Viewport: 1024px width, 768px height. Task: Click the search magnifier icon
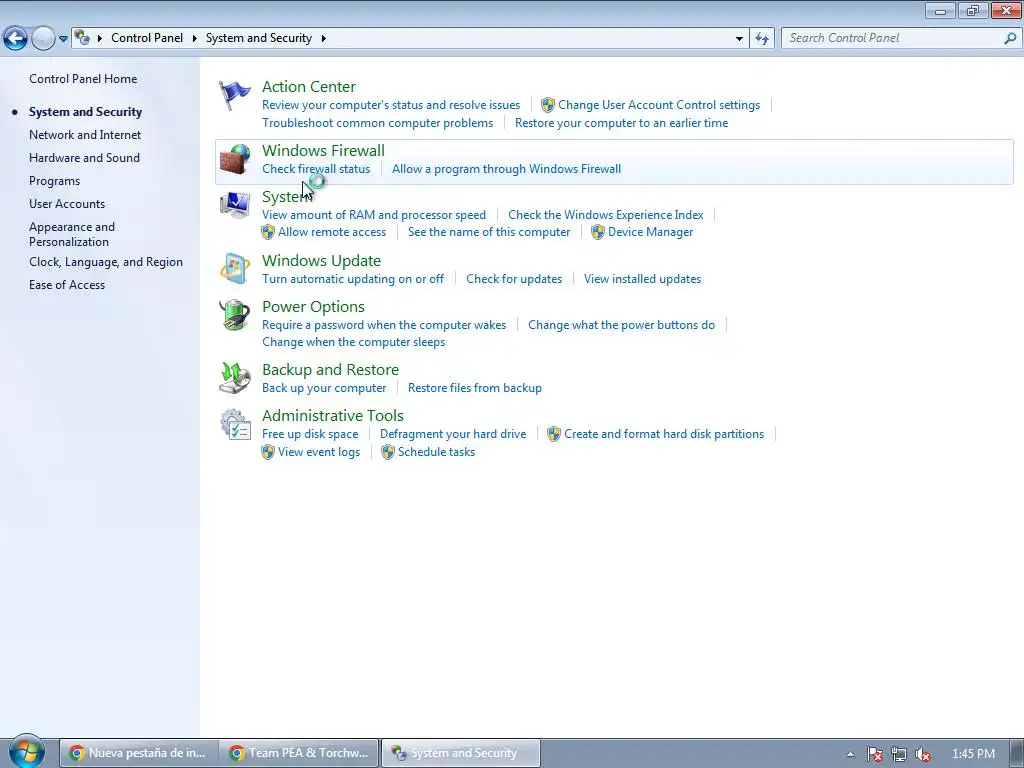[x=1010, y=38]
